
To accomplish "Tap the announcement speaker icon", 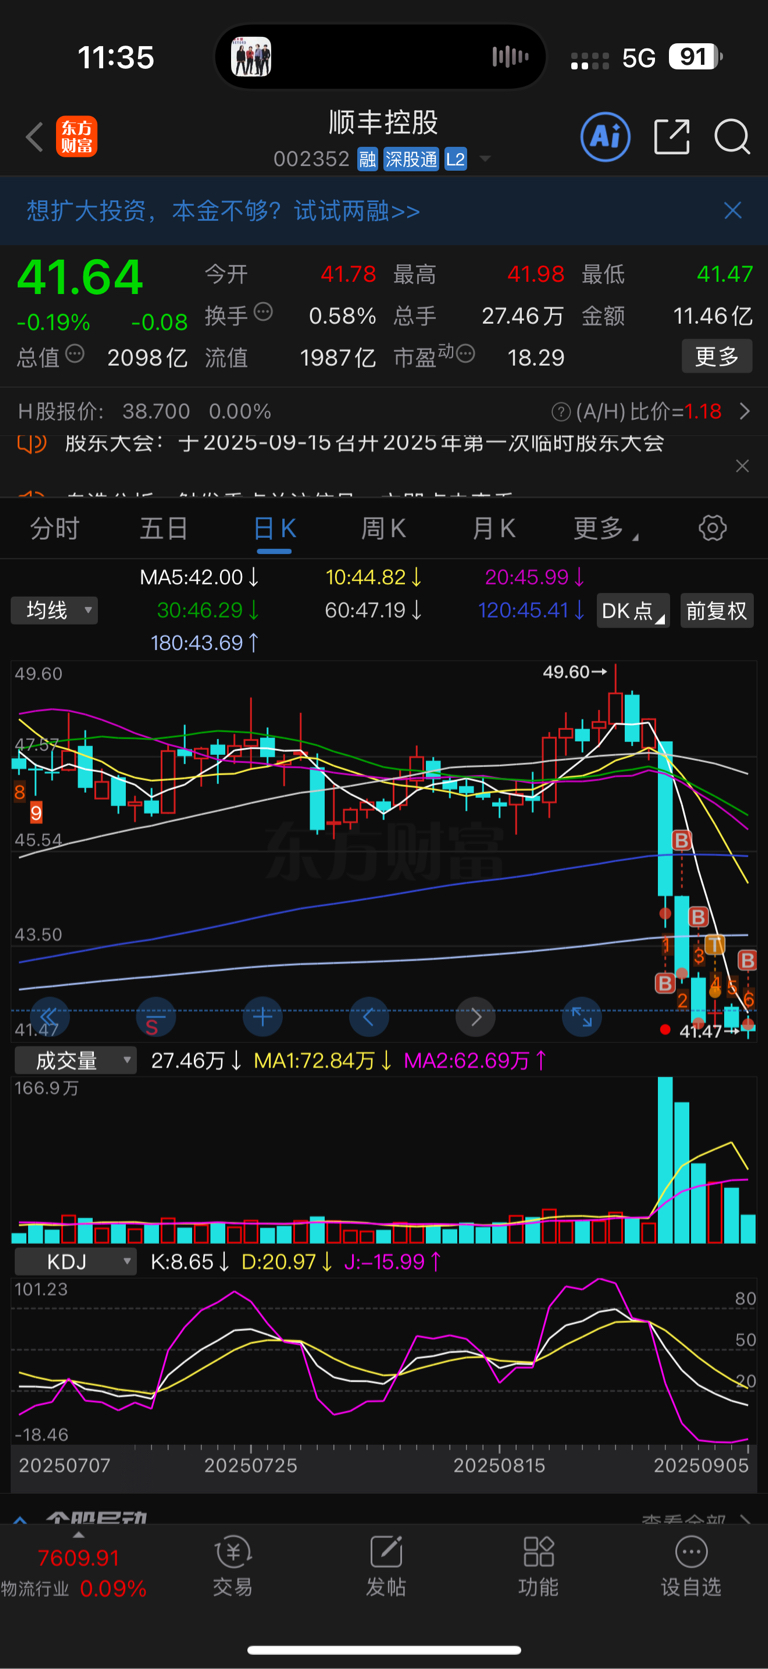I will pos(33,443).
